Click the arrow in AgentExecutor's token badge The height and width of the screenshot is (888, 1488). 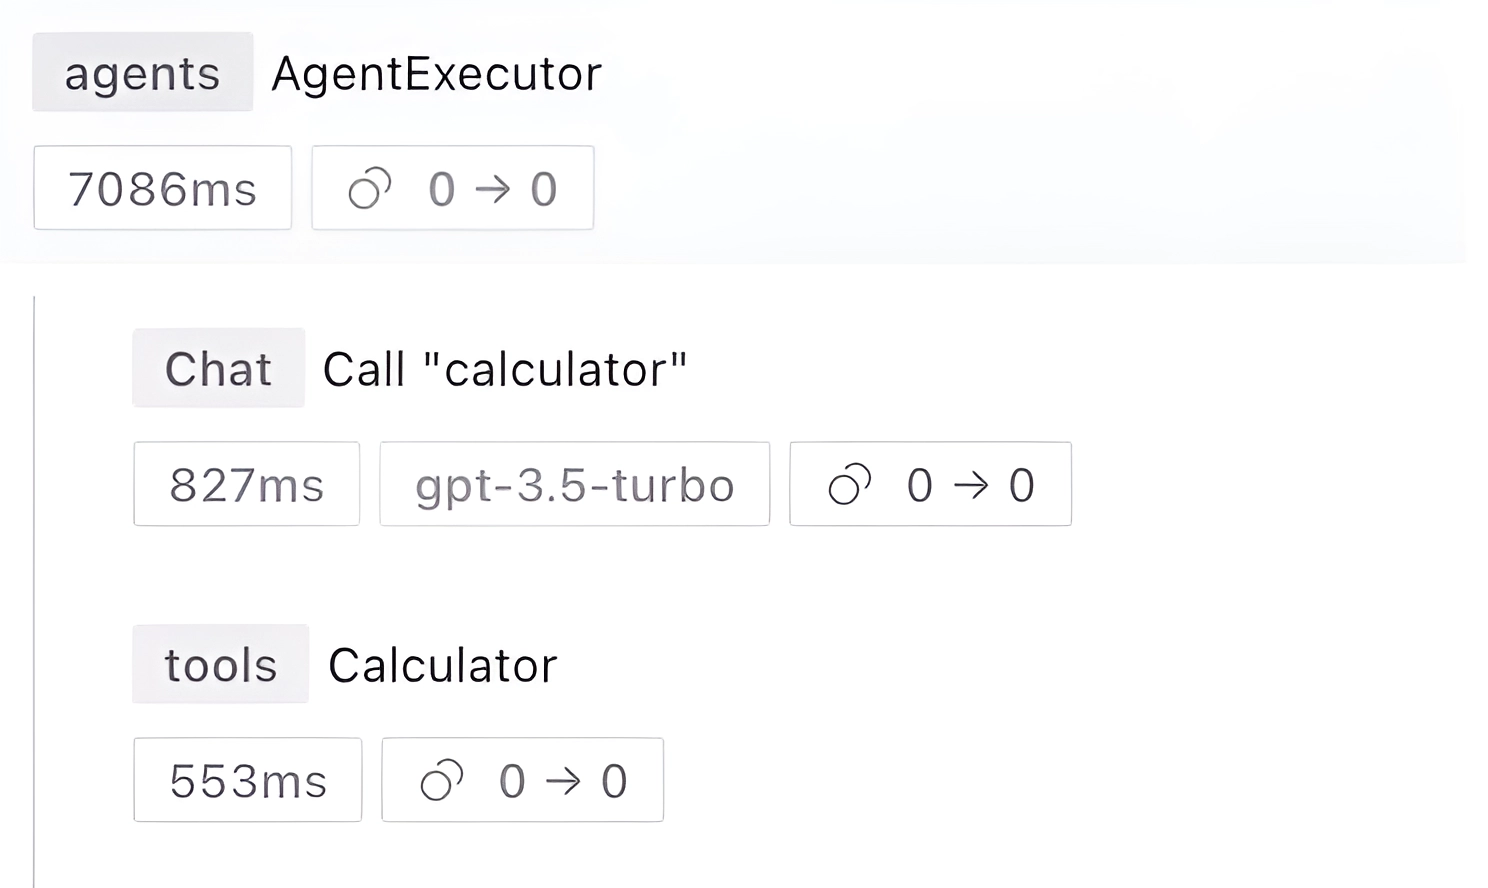tap(492, 189)
